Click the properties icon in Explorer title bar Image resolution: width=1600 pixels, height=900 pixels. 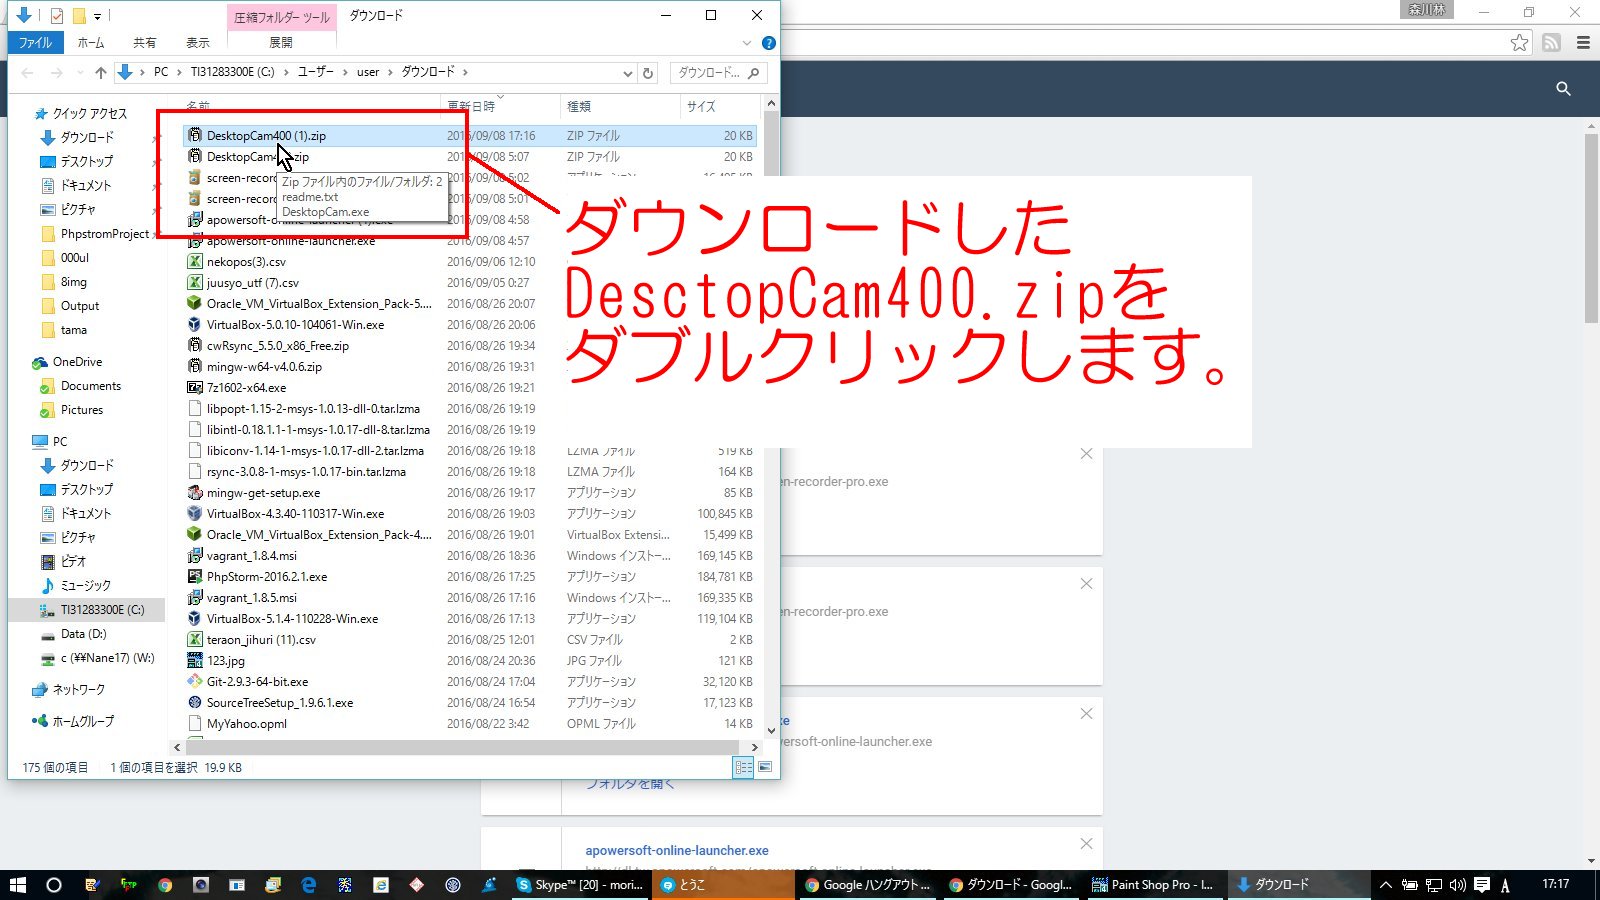(56, 16)
